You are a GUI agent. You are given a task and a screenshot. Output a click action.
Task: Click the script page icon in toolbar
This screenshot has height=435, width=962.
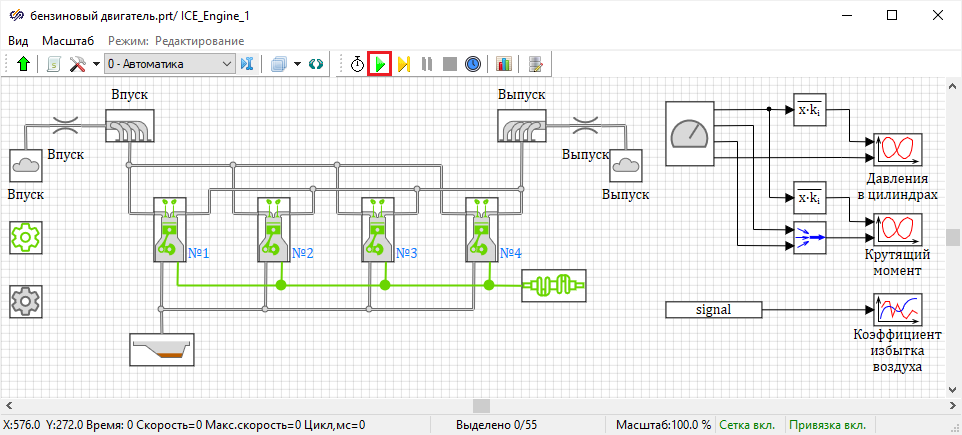54,64
